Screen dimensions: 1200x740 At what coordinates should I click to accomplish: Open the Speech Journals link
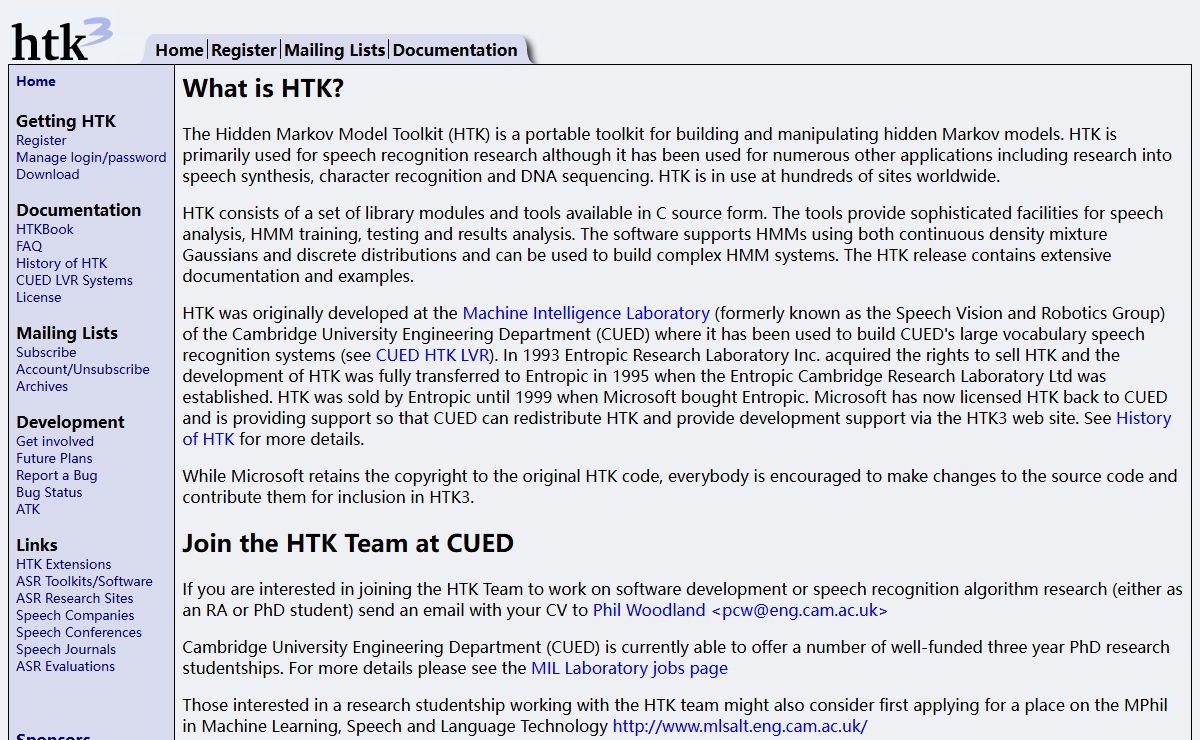66,649
